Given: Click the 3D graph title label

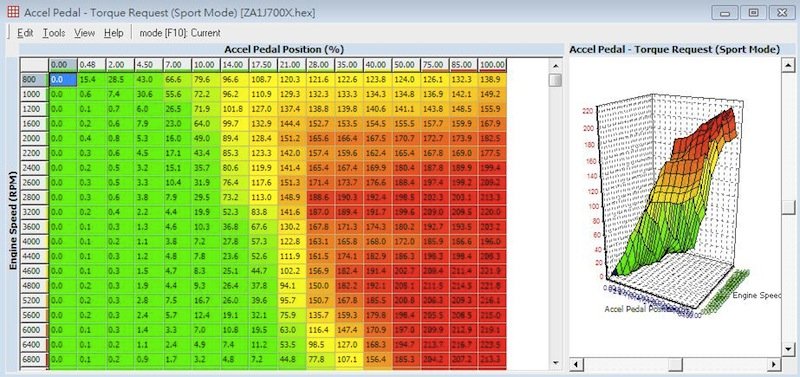Looking at the screenshot, I should 674,49.
